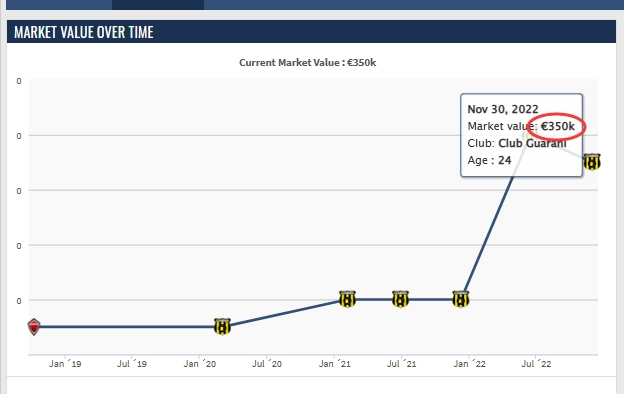This screenshot has width=624, height=394.
Task: Click the Age : 24 tooltip line
Action: (489, 160)
